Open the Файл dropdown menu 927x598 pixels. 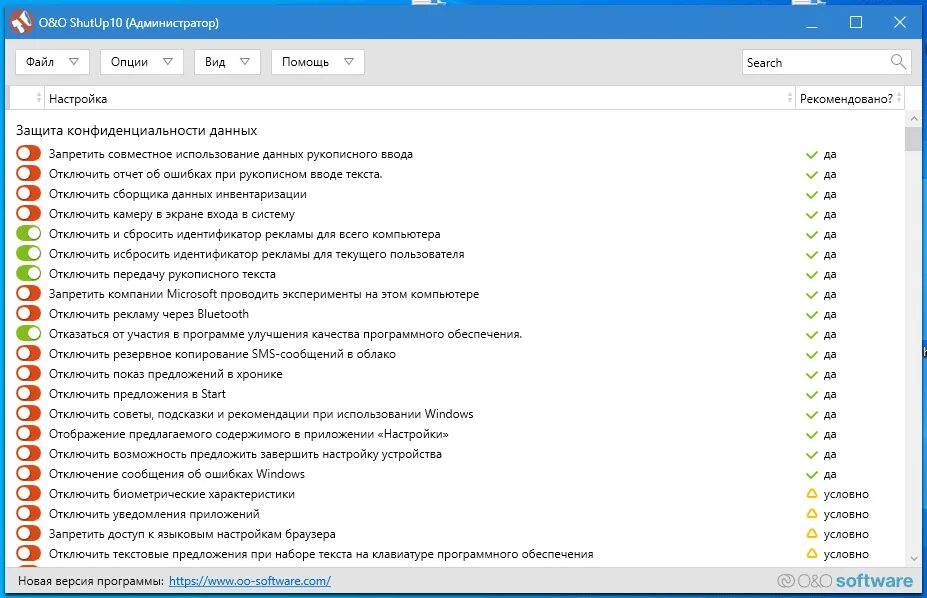[52, 62]
